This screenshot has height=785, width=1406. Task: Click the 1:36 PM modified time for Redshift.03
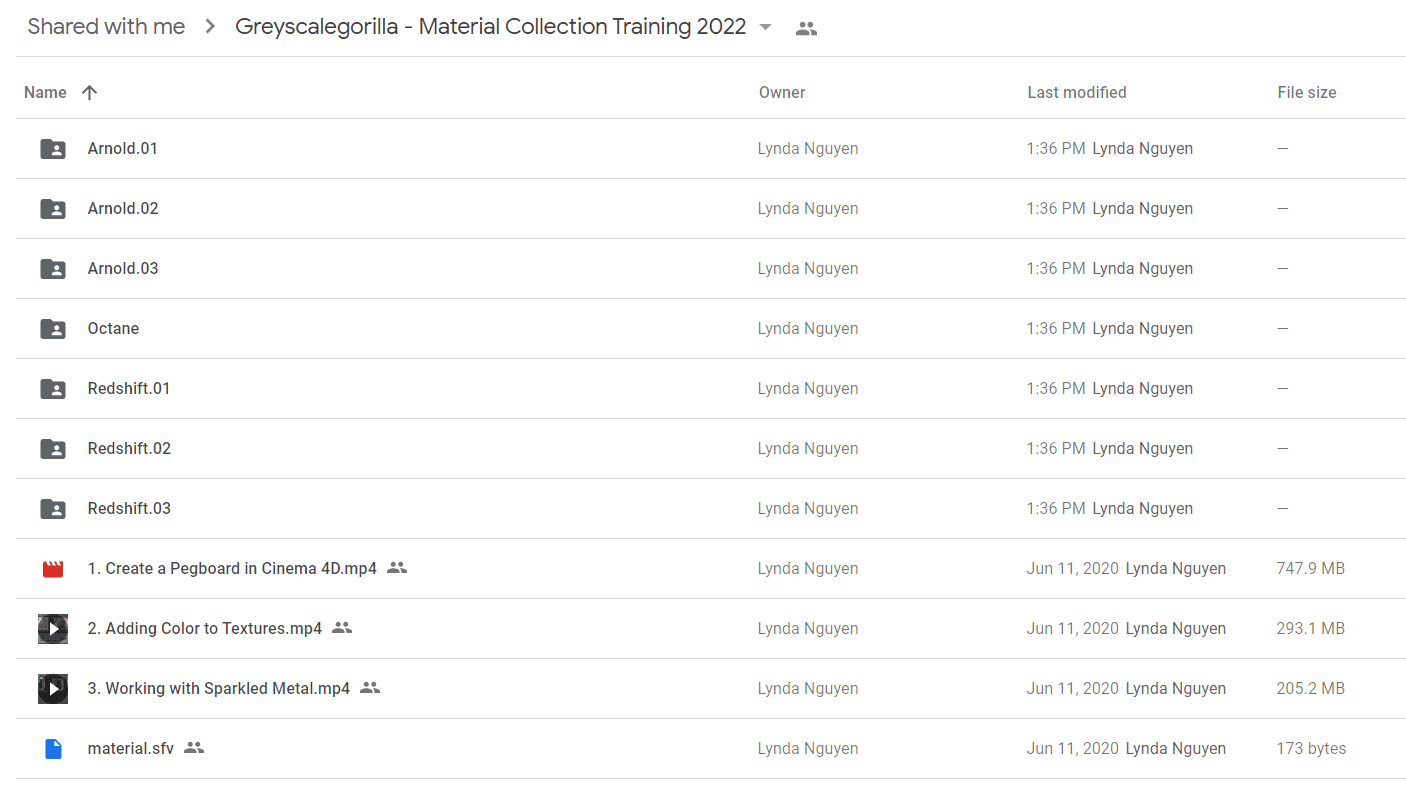point(1056,509)
